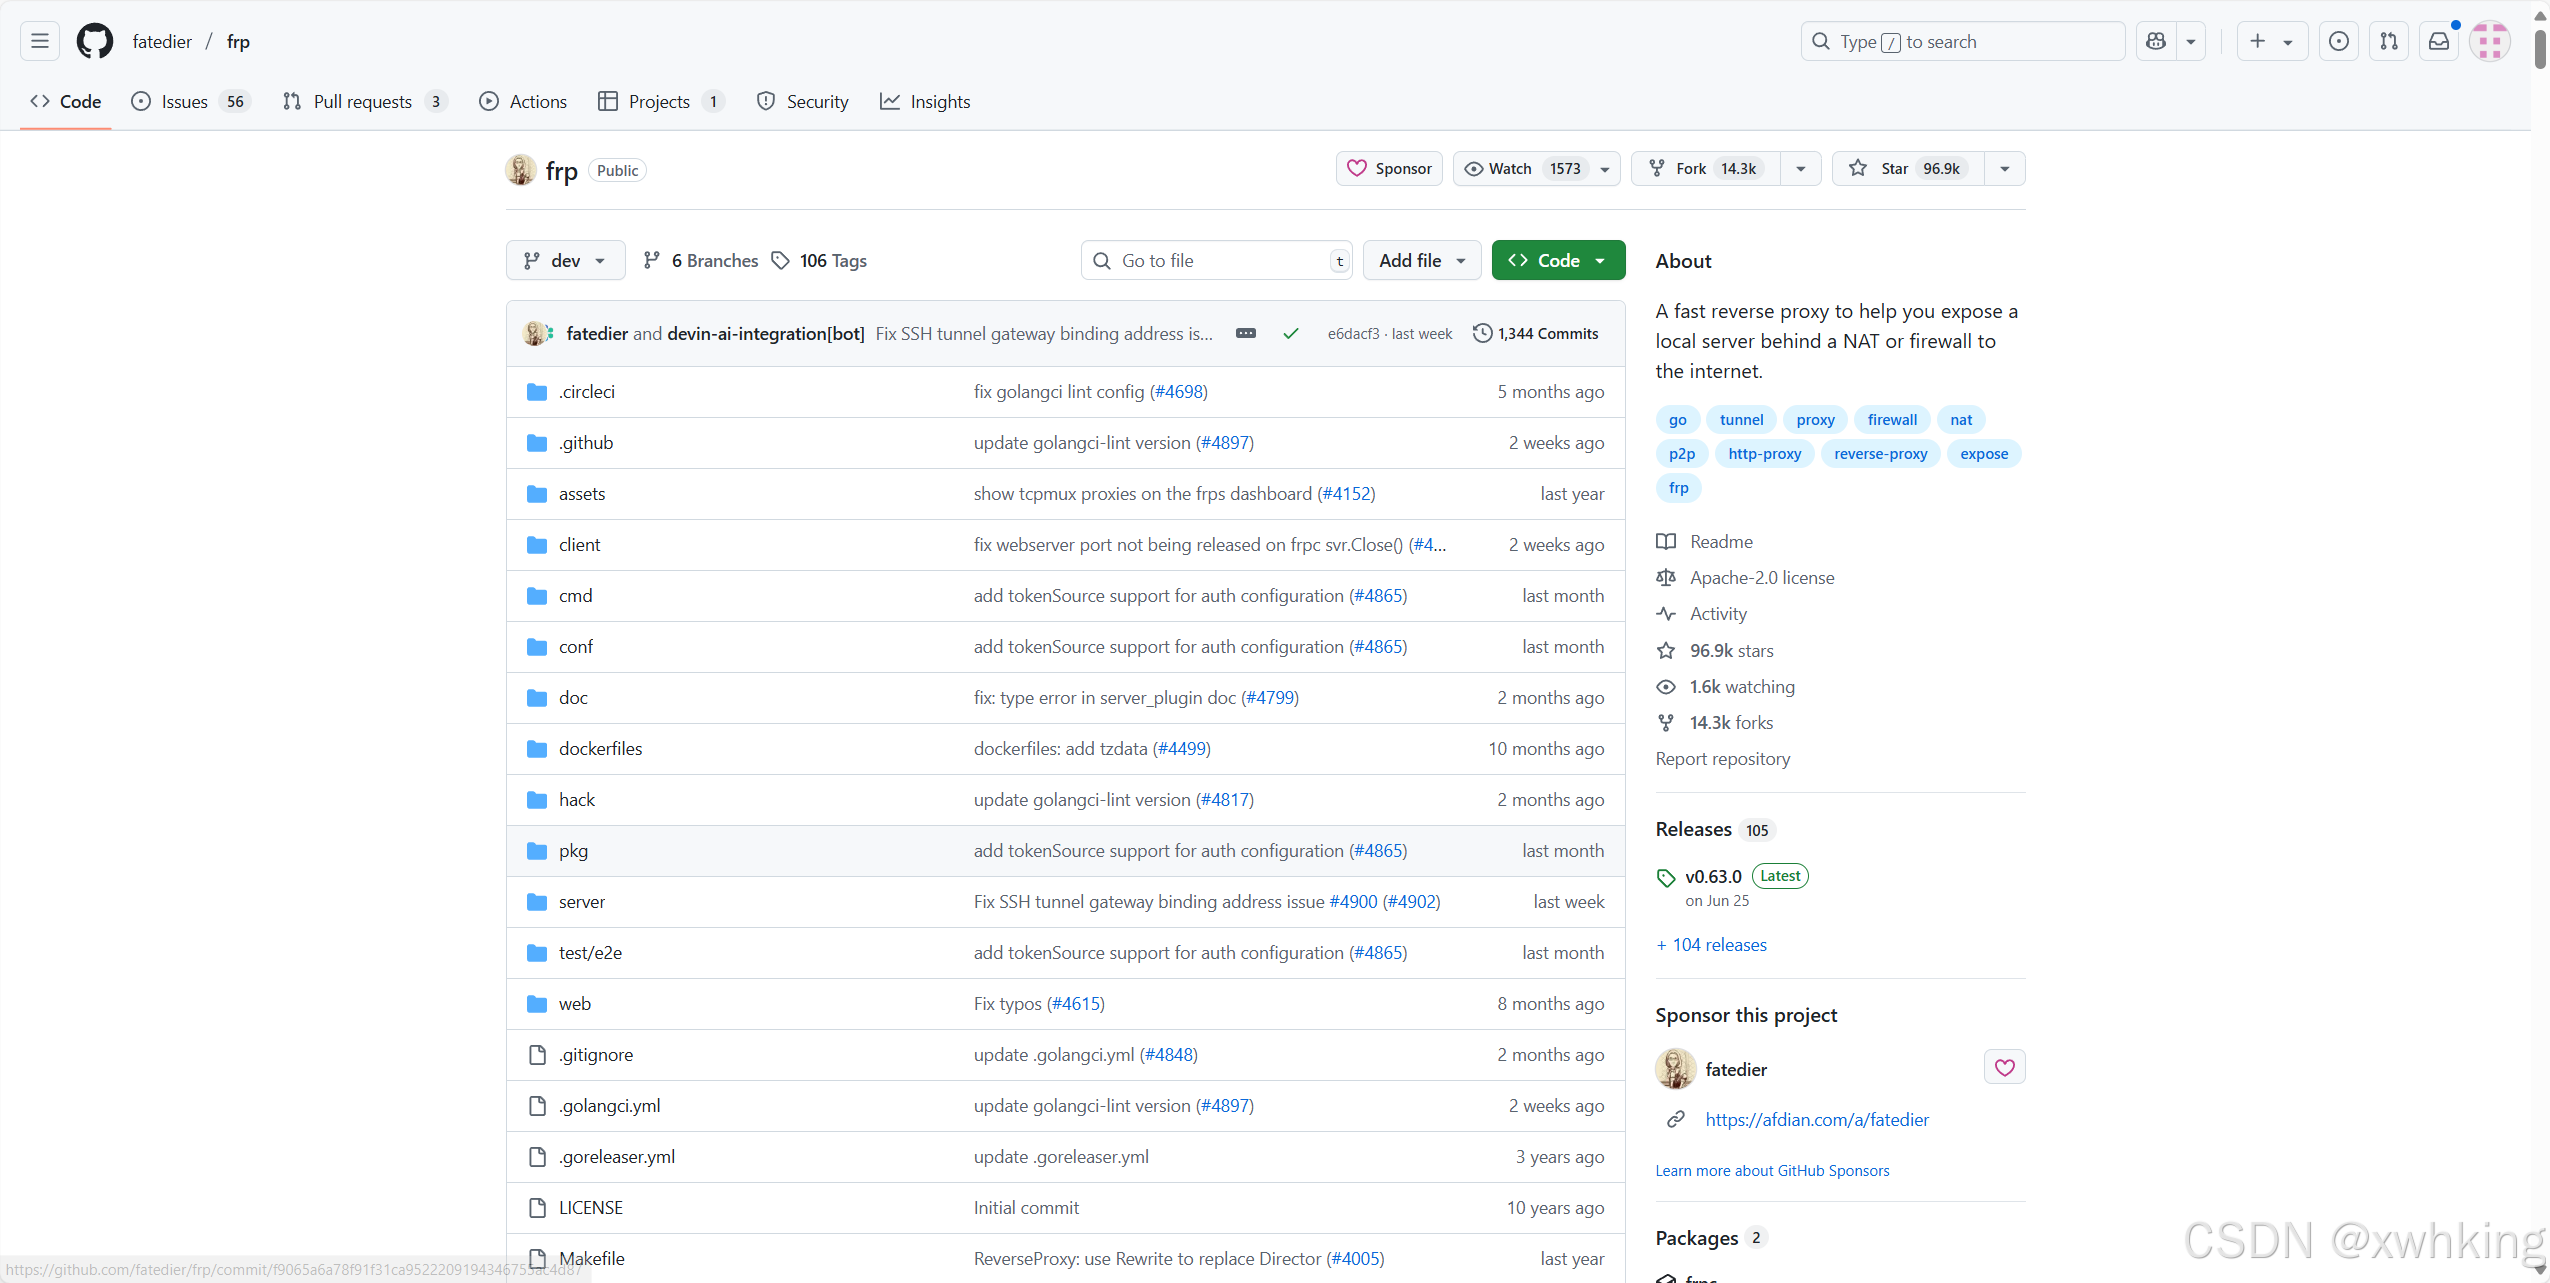The height and width of the screenshot is (1283, 2550).
Task: Go to the GitHub homepage logo
Action: pos(95,41)
